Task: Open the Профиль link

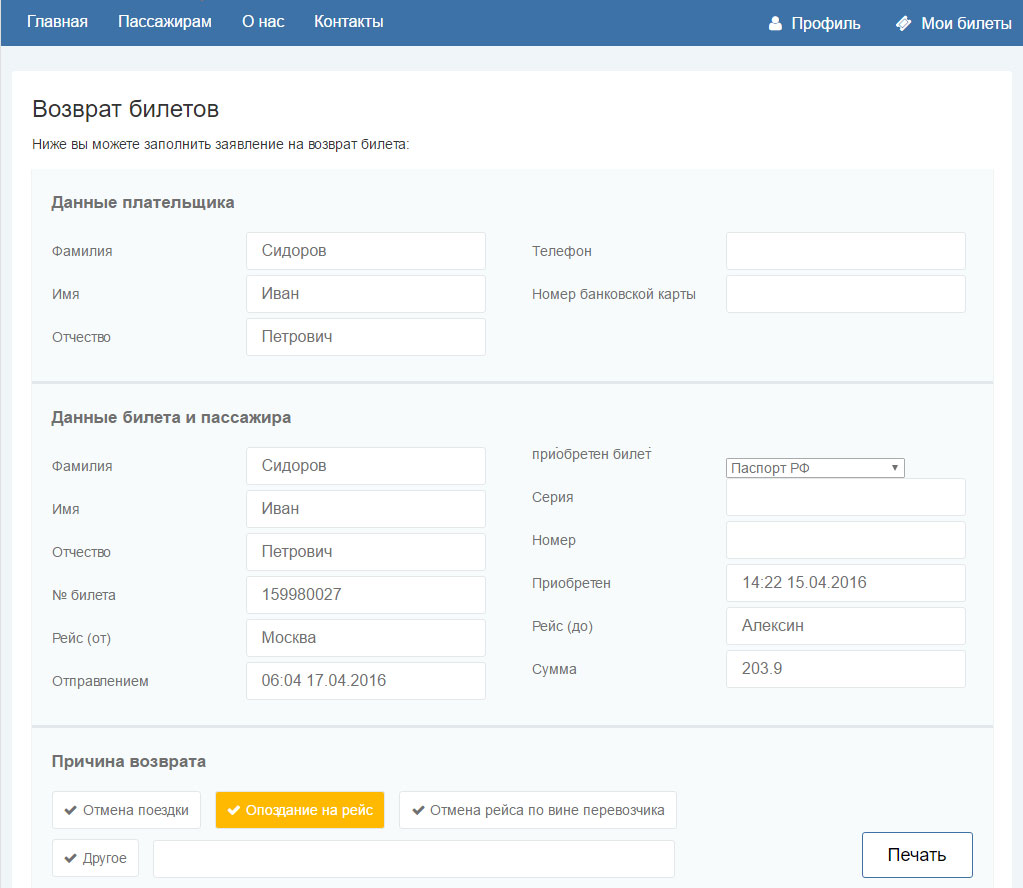Action: click(826, 23)
